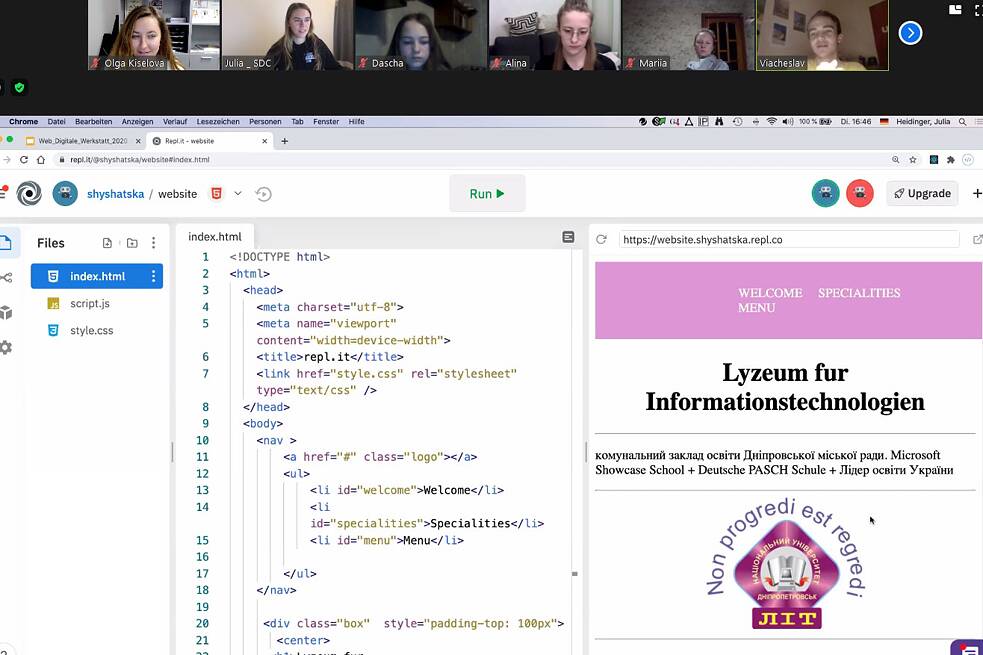Click the Chrome address bar URL

click(x=140, y=160)
